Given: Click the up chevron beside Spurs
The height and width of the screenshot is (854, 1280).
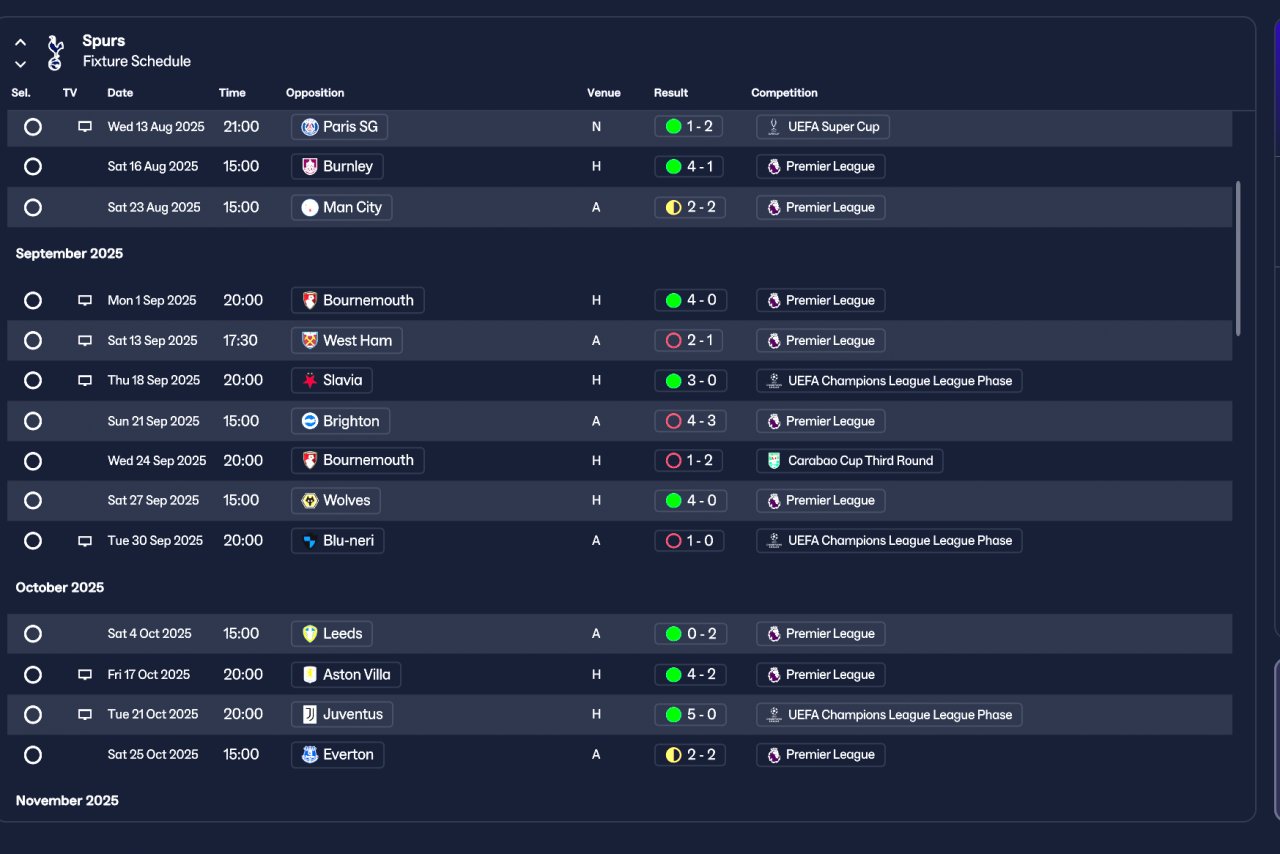Looking at the screenshot, I should point(20,43).
